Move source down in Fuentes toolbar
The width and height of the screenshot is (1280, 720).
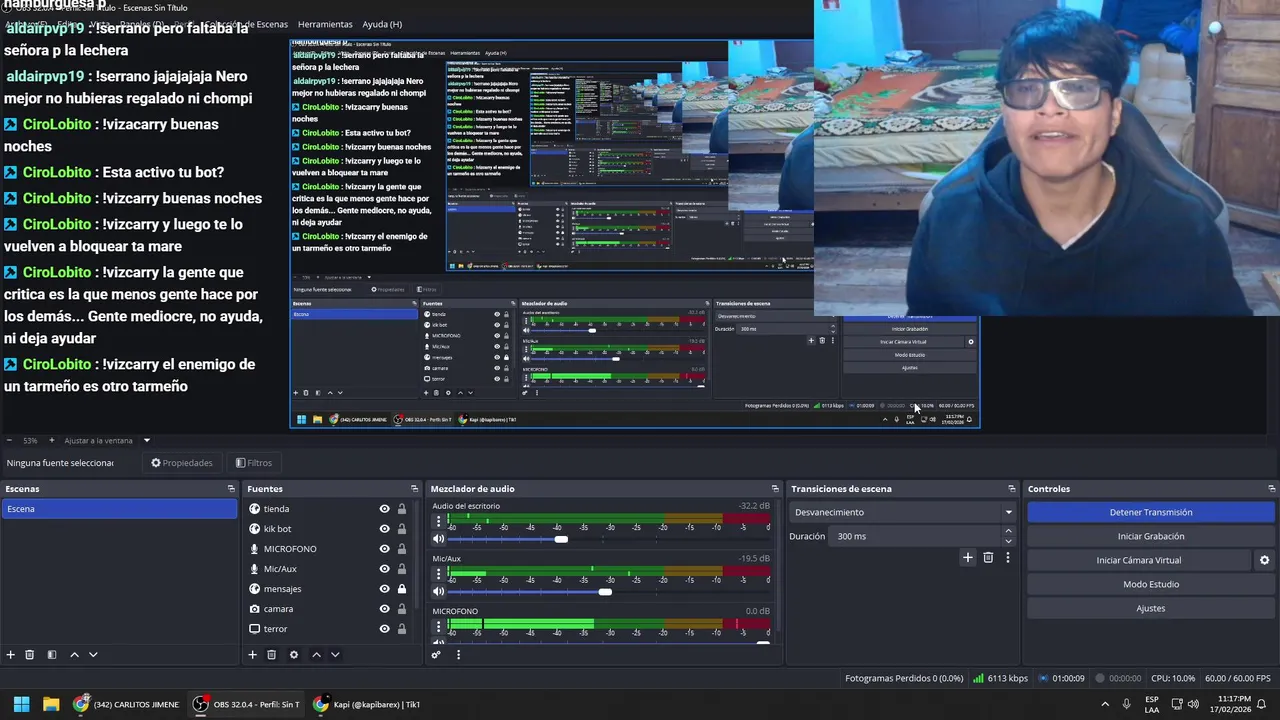pos(335,655)
